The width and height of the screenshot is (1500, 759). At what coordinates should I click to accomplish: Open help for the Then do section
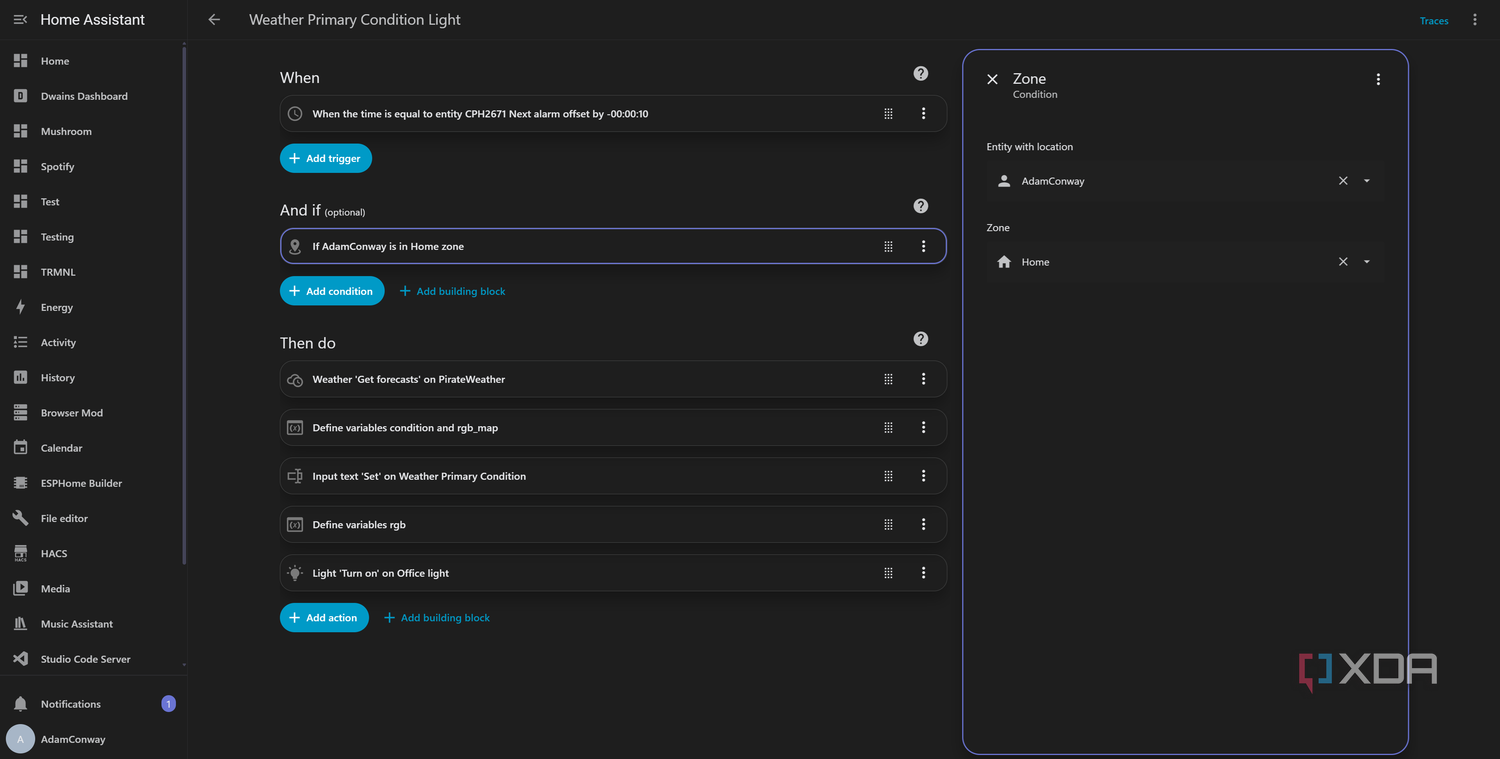click(x=921, y=339)
